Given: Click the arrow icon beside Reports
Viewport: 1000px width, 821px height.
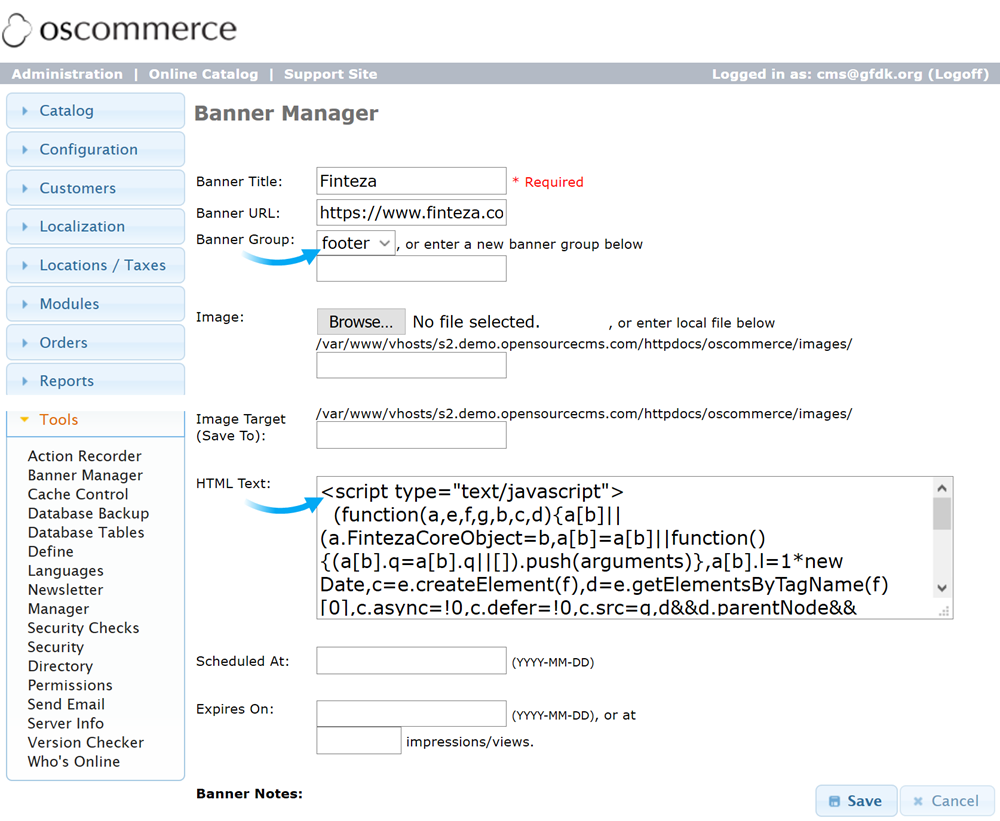Looking at the screenshot, I should coord(25,381).
